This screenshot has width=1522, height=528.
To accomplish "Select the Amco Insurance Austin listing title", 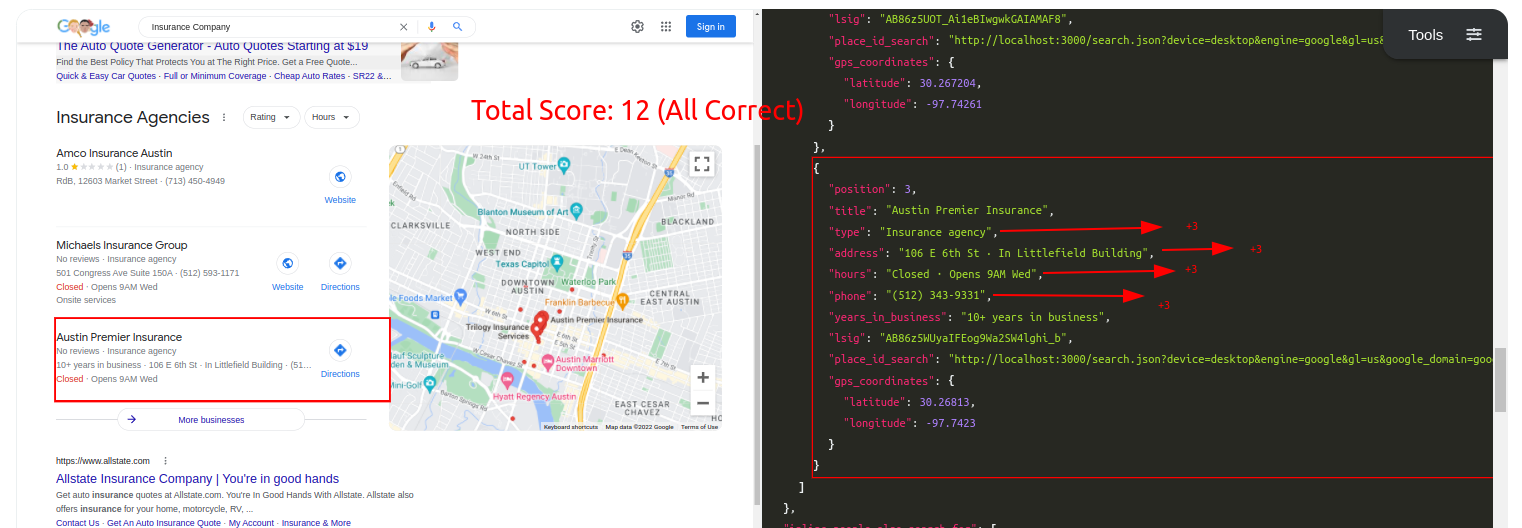I will 114,153.
